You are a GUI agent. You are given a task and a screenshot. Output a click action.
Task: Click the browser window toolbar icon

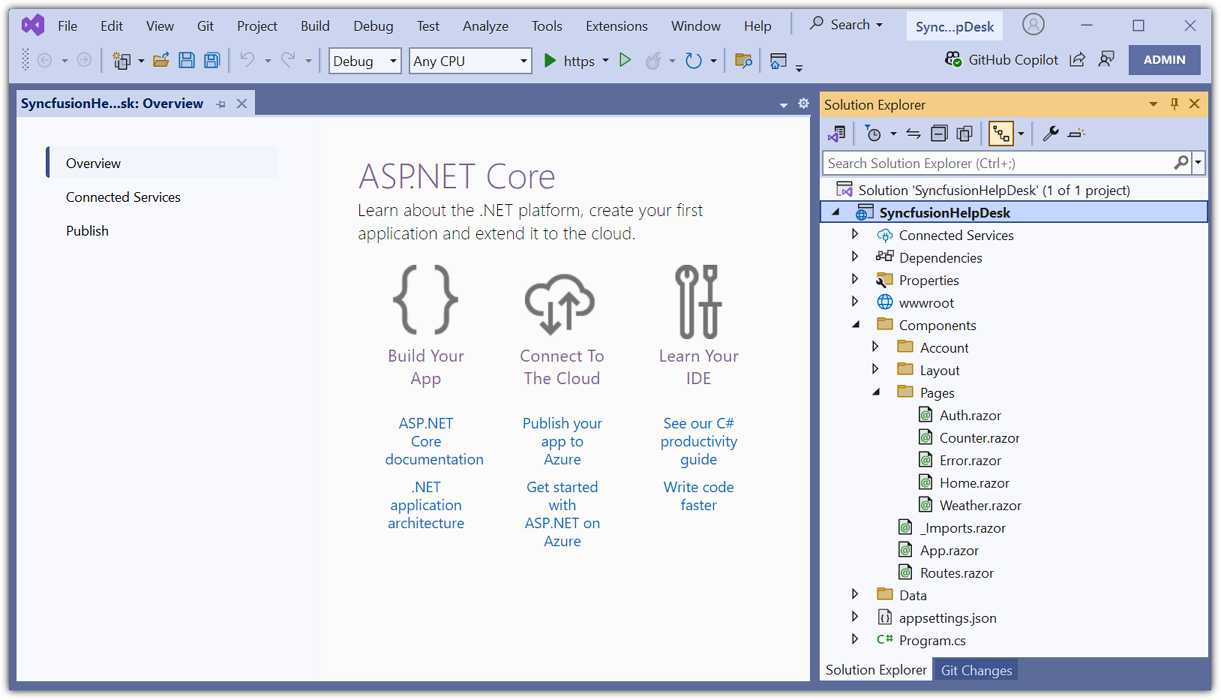tap(778, 61)
